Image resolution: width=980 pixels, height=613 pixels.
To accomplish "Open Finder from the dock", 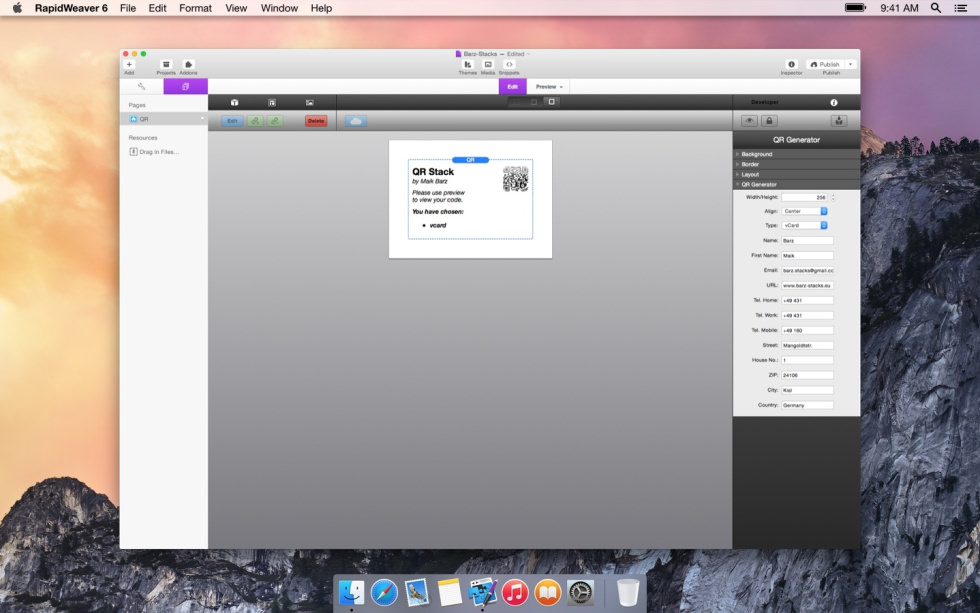I will (351, 592).
